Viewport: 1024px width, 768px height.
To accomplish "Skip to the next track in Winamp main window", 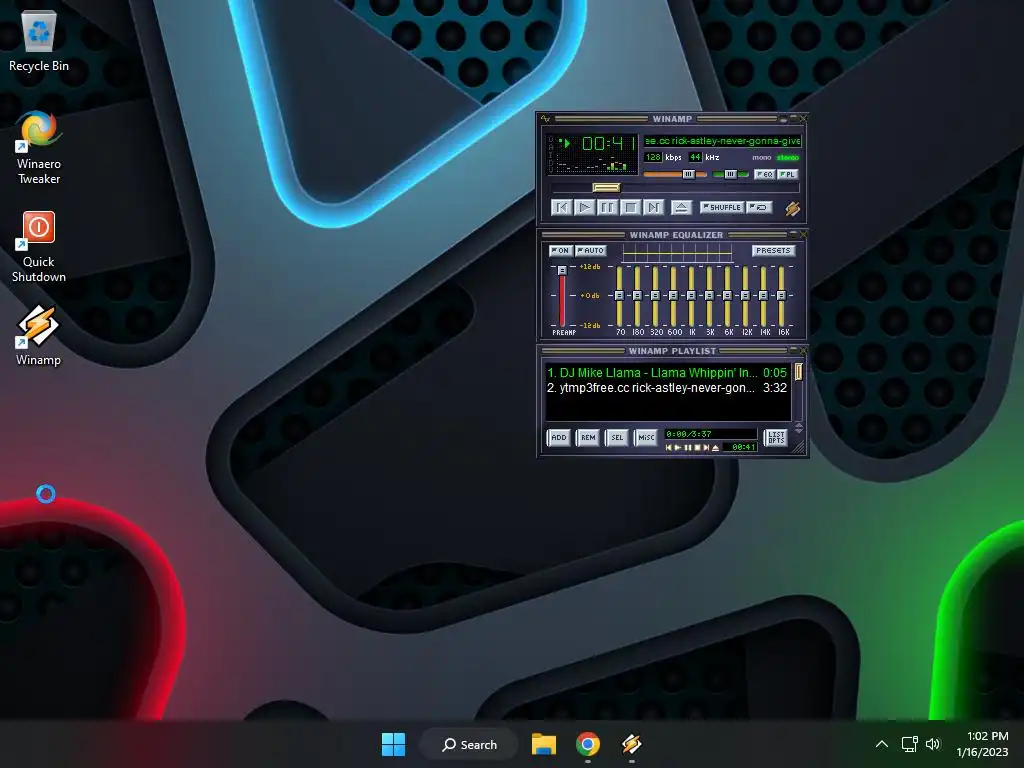I will point(653,208).
